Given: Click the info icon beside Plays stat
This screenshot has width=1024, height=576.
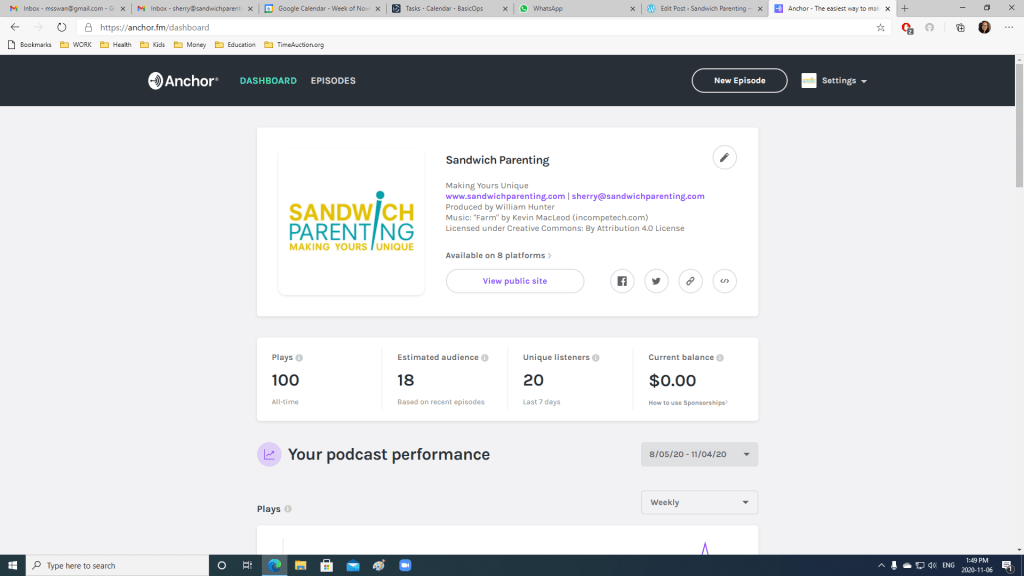Looking at the screenshot, I should coord(299,357).
